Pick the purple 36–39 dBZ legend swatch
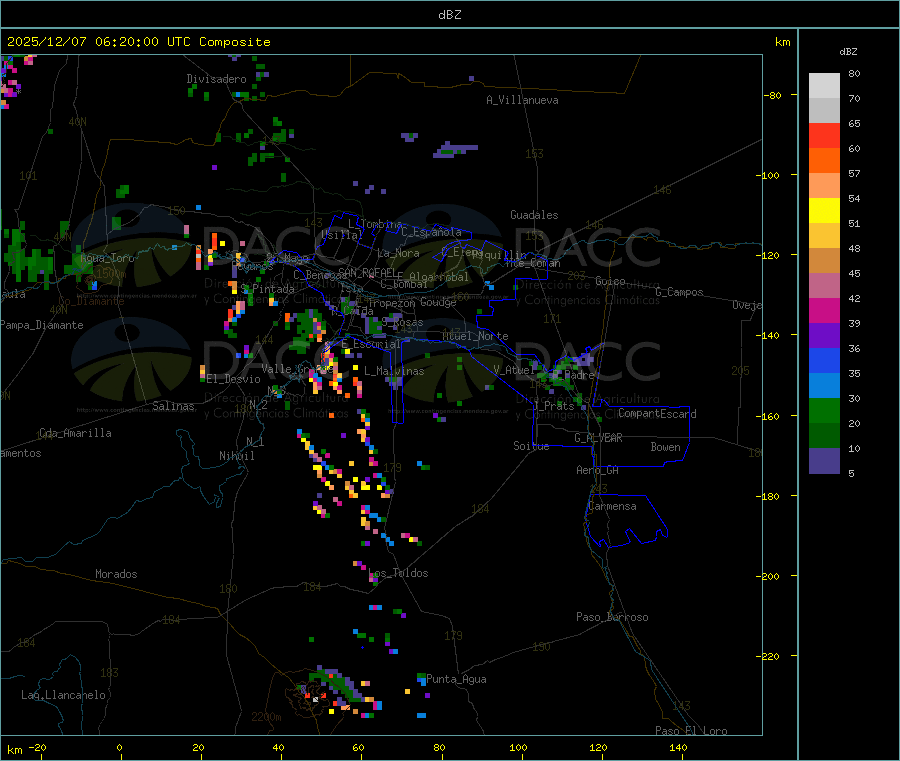 click(824, 335)
